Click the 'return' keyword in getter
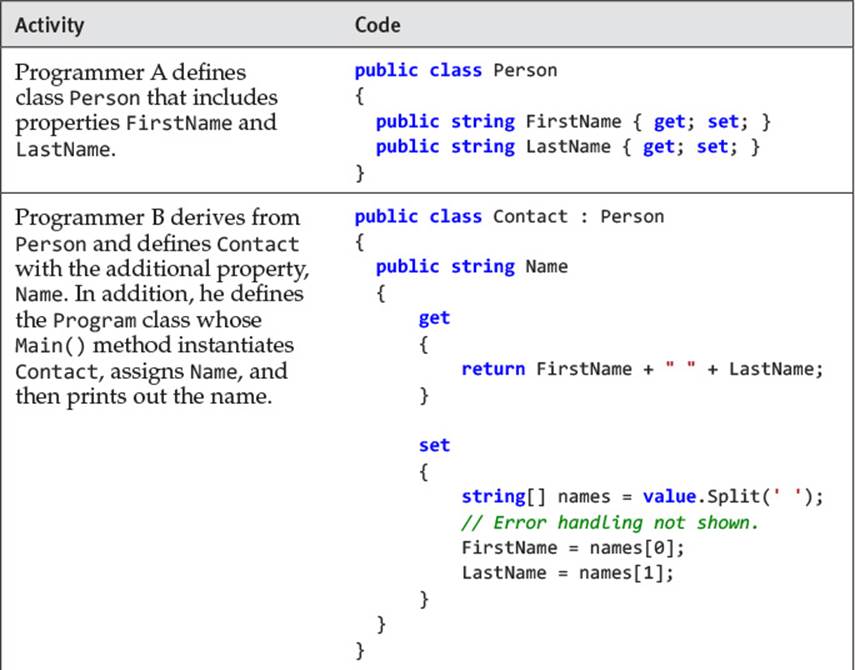This screenshot has width=855, height=670. pyautogui.click(x=493, y=369)
